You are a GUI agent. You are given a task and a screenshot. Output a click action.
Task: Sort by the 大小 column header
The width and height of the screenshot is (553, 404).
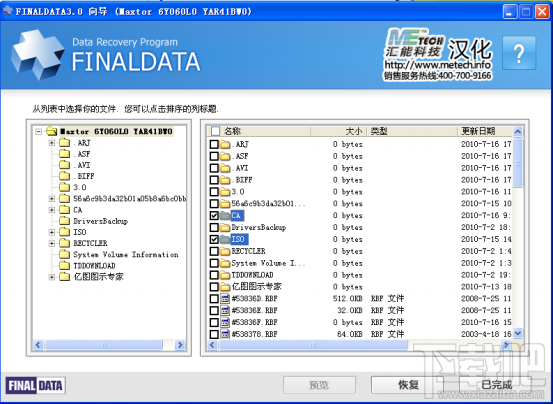(339, 131)
